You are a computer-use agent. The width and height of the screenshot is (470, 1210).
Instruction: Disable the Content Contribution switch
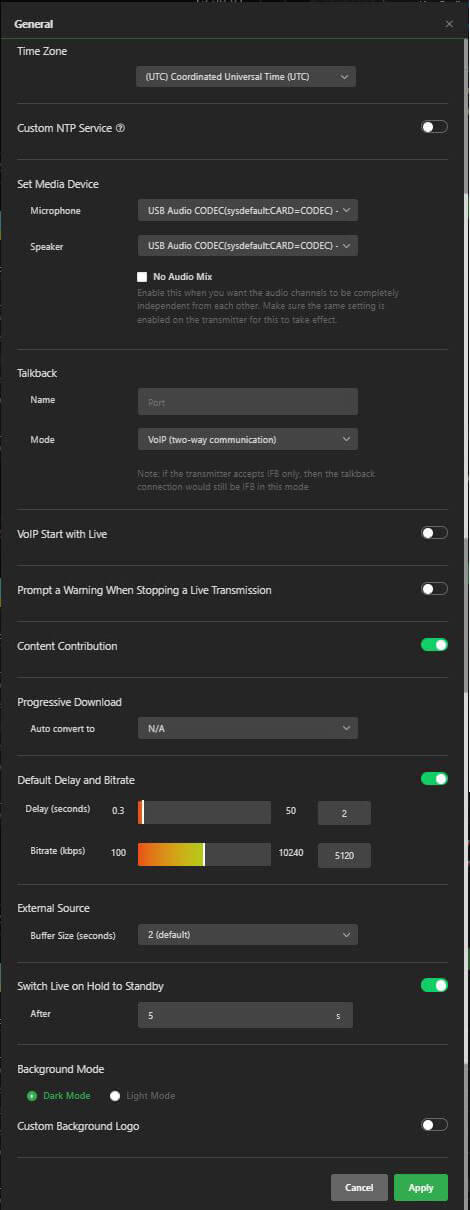434,645
